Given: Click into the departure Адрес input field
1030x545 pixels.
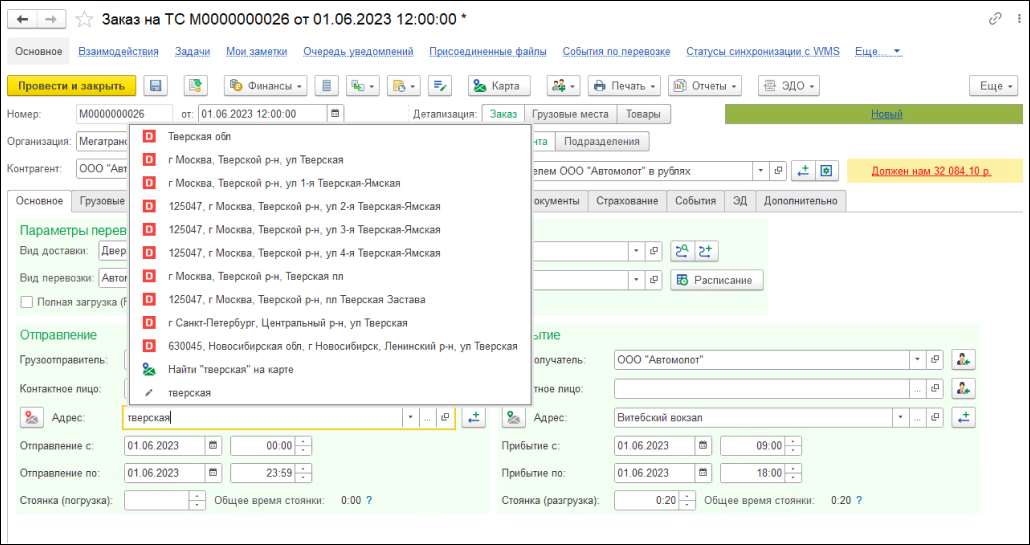Looking at the screenshot, I should point(260,417).
